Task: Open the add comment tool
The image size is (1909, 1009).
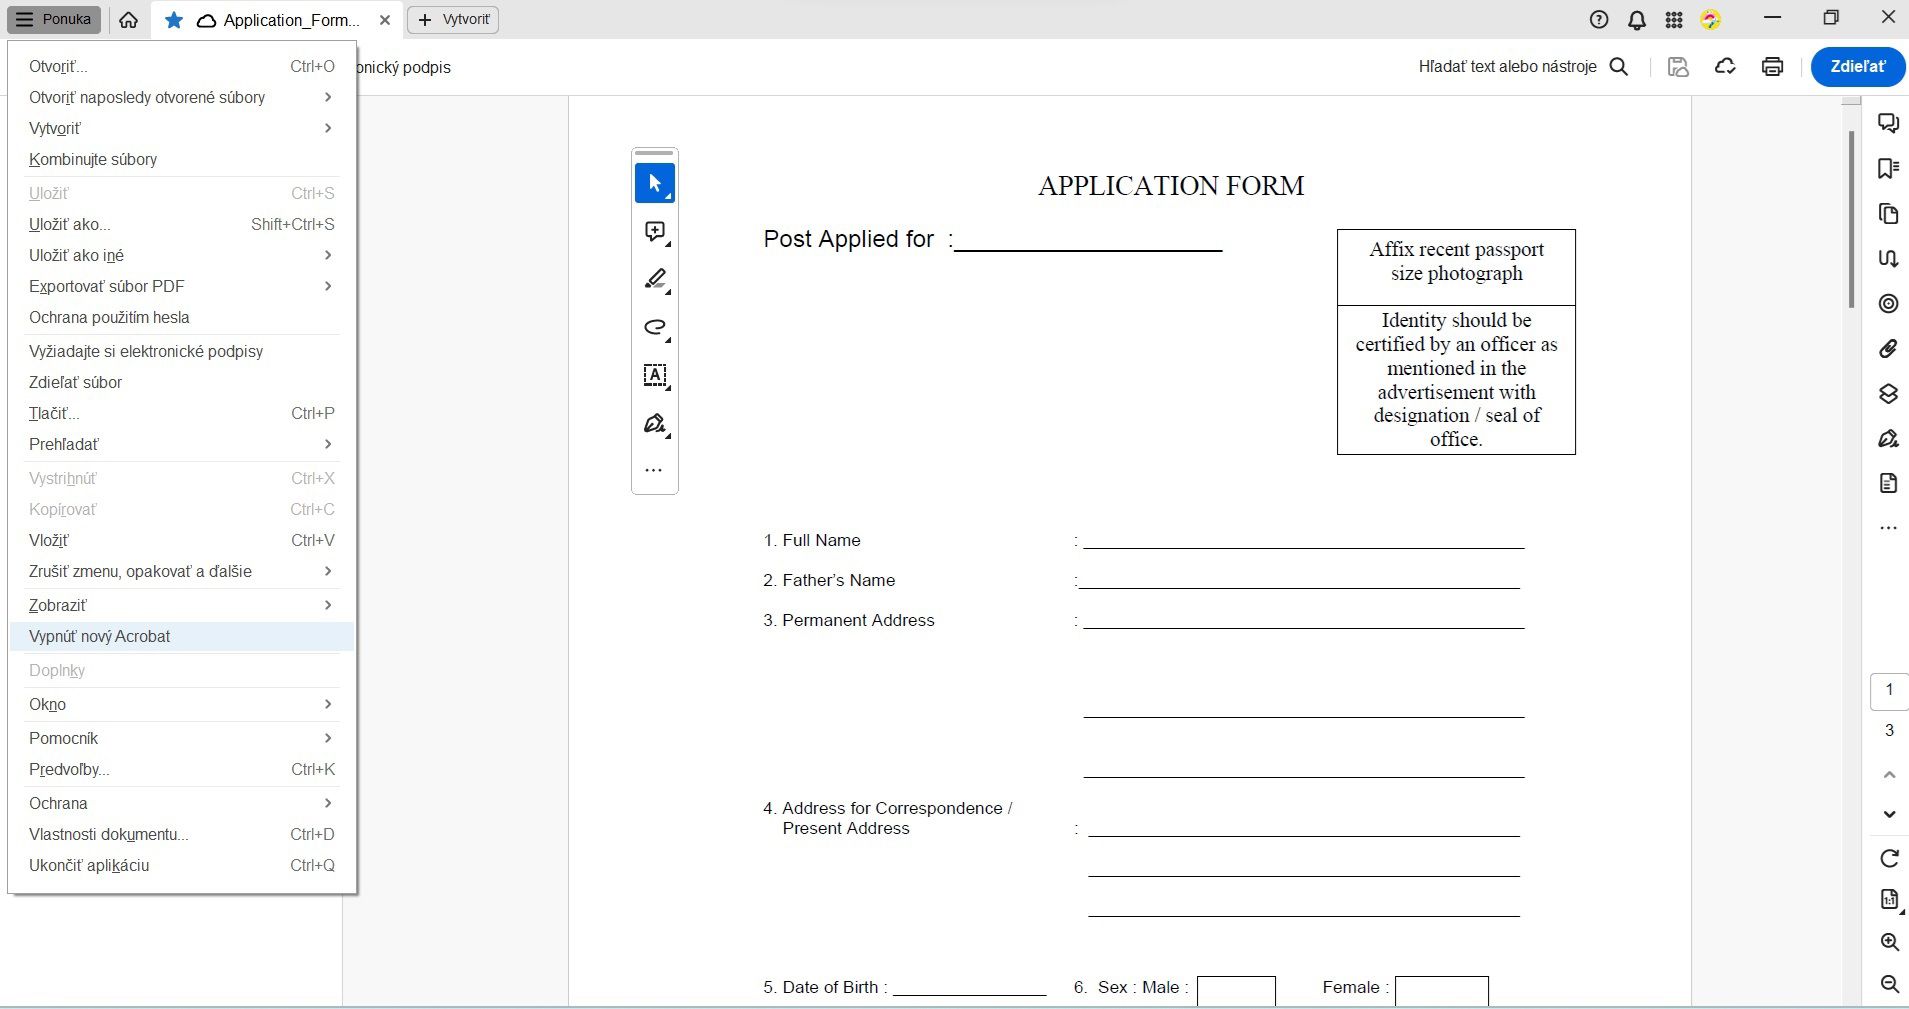Action: coord(655,232)
